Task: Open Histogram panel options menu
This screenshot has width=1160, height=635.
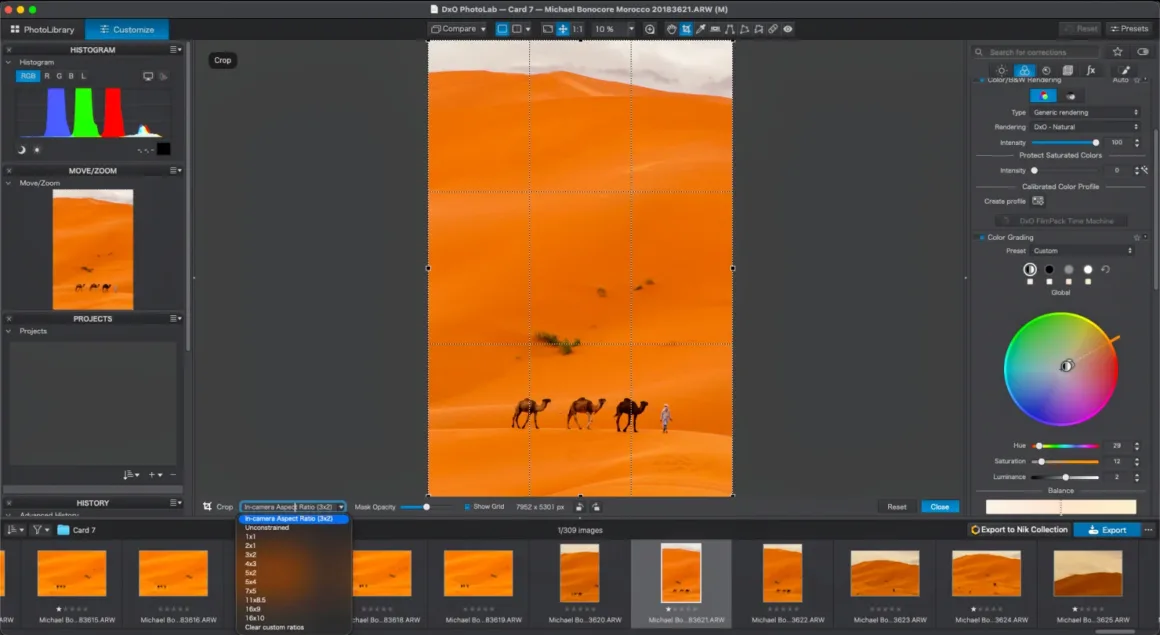Action: 175,50
